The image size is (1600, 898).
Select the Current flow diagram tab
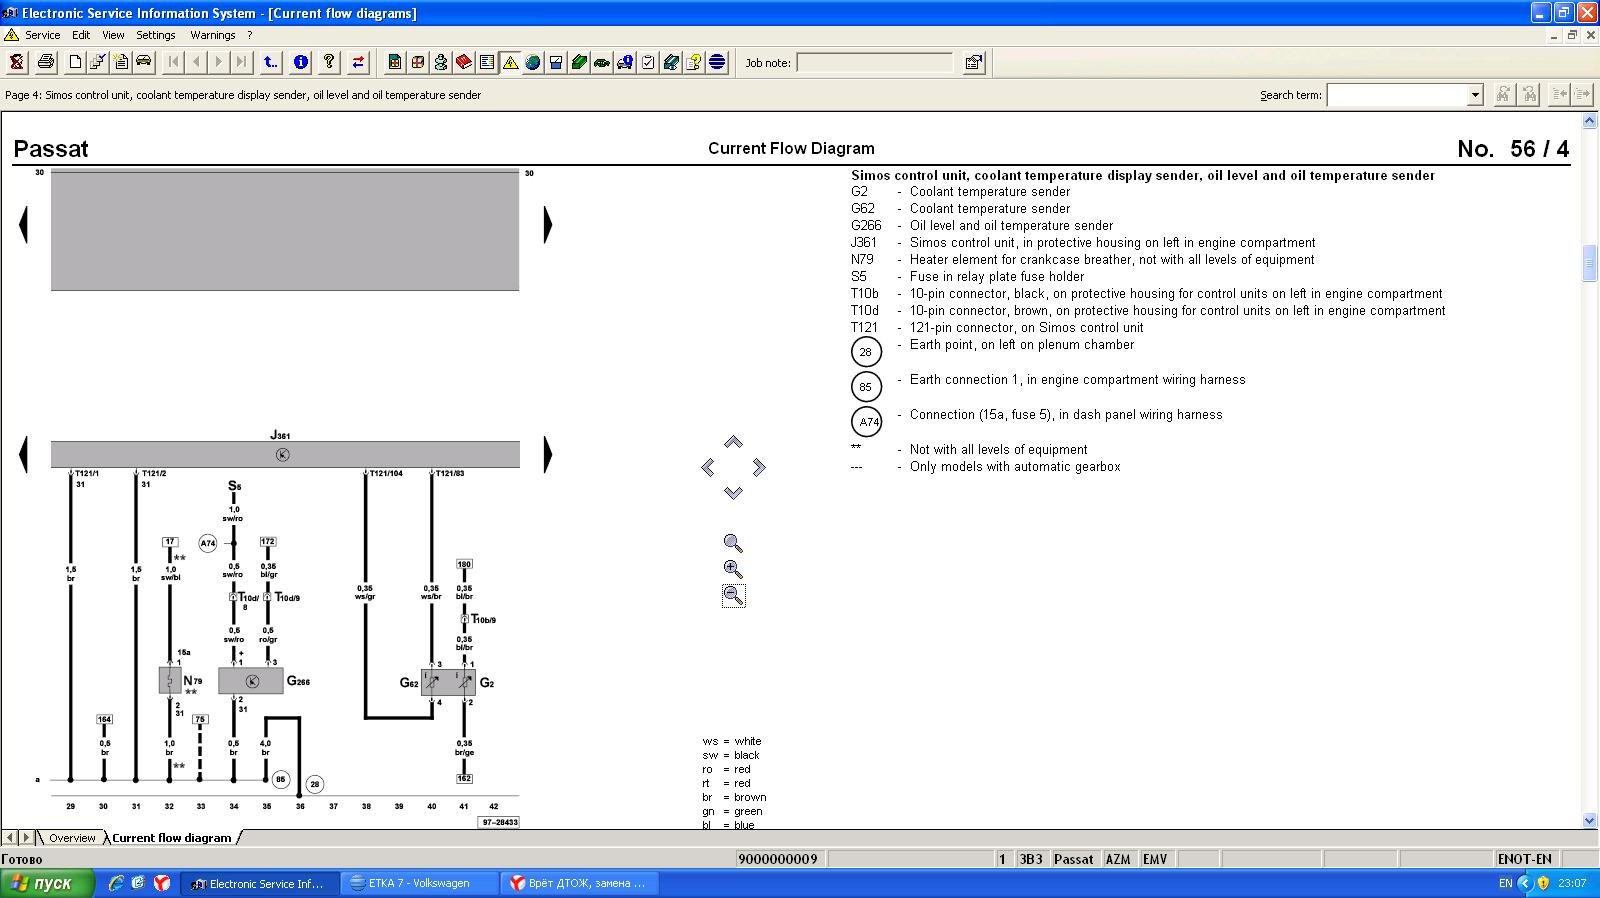coord(171,838)
